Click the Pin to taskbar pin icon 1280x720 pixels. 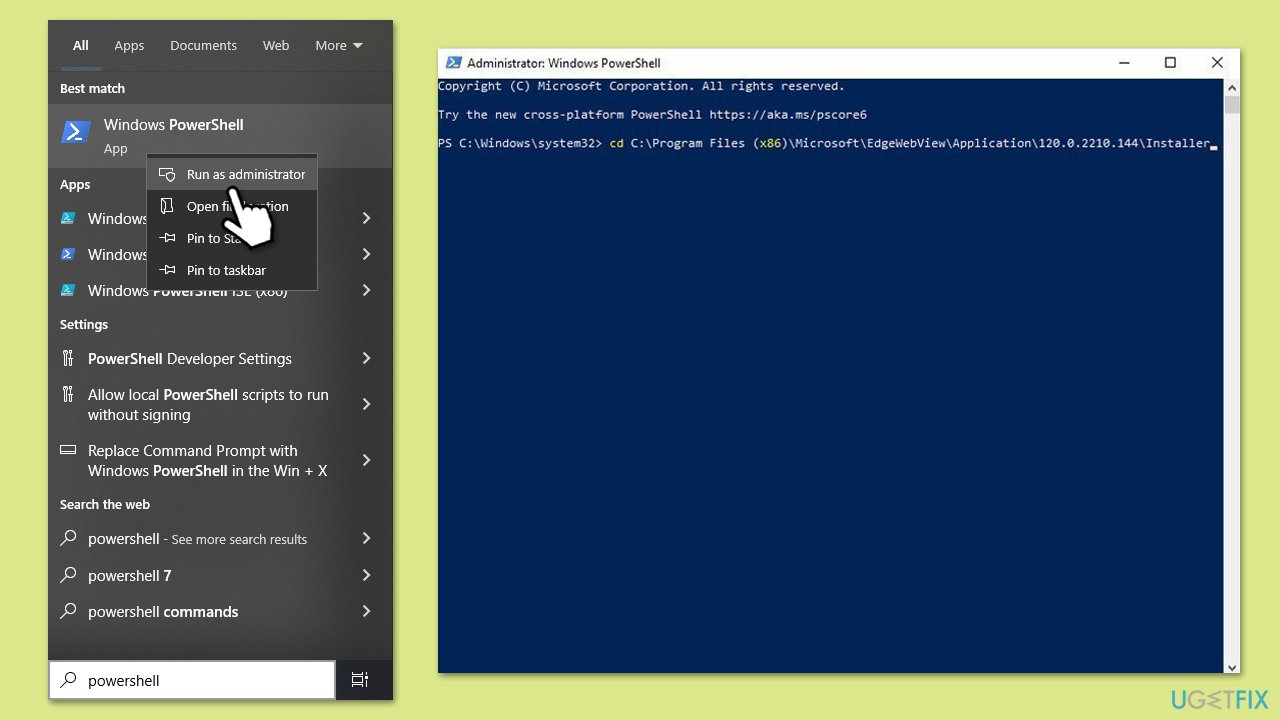(167, 270)
